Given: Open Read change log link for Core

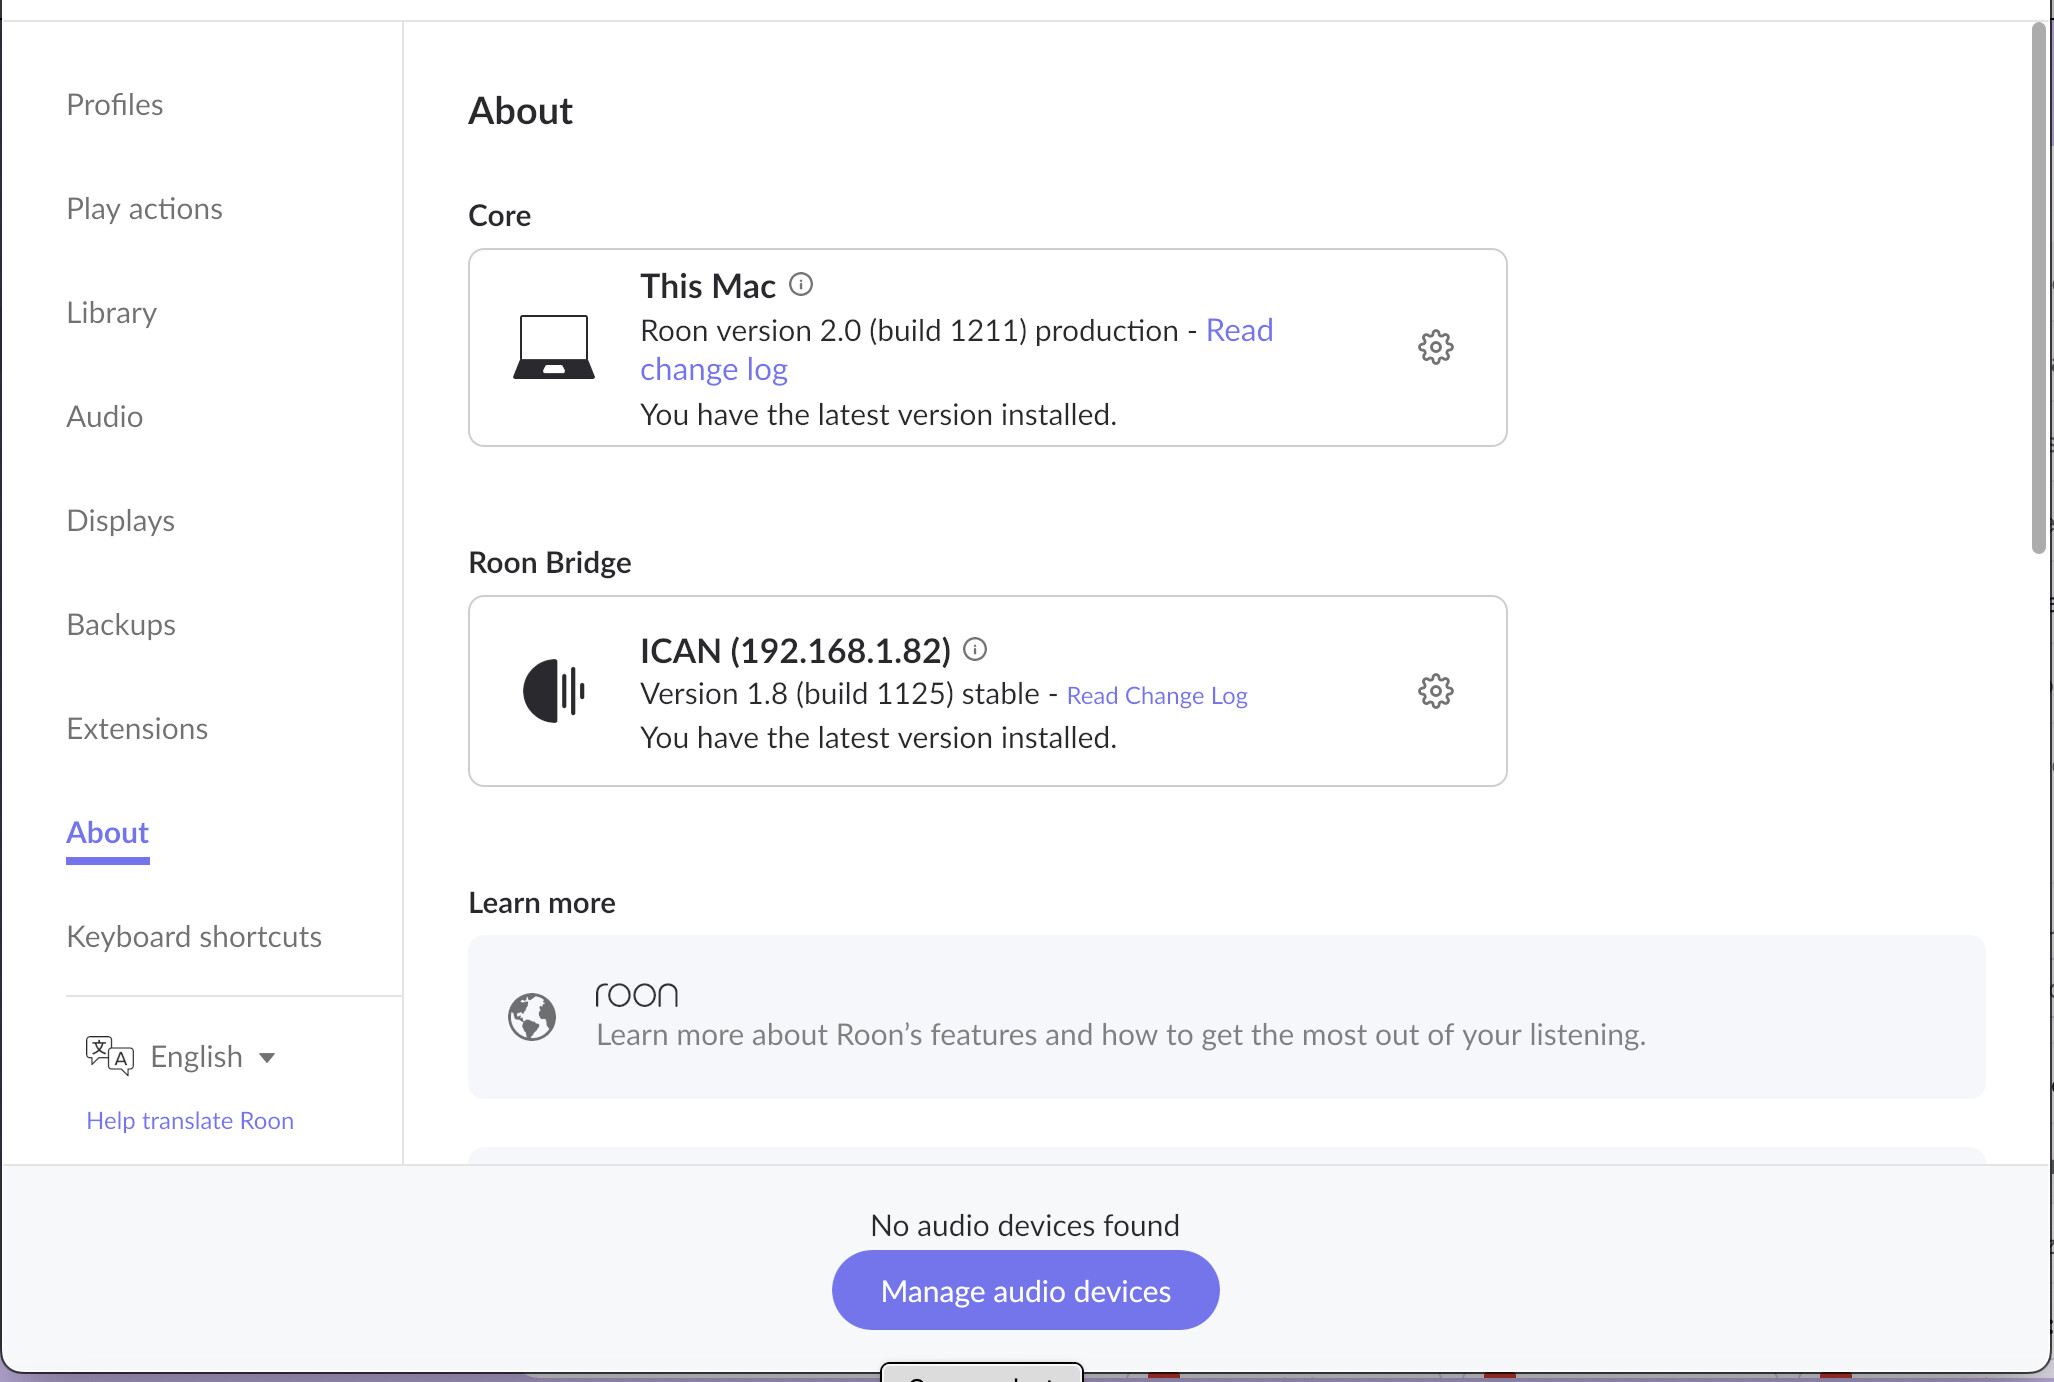Looking at the screenshot, I should pos(714,370).
